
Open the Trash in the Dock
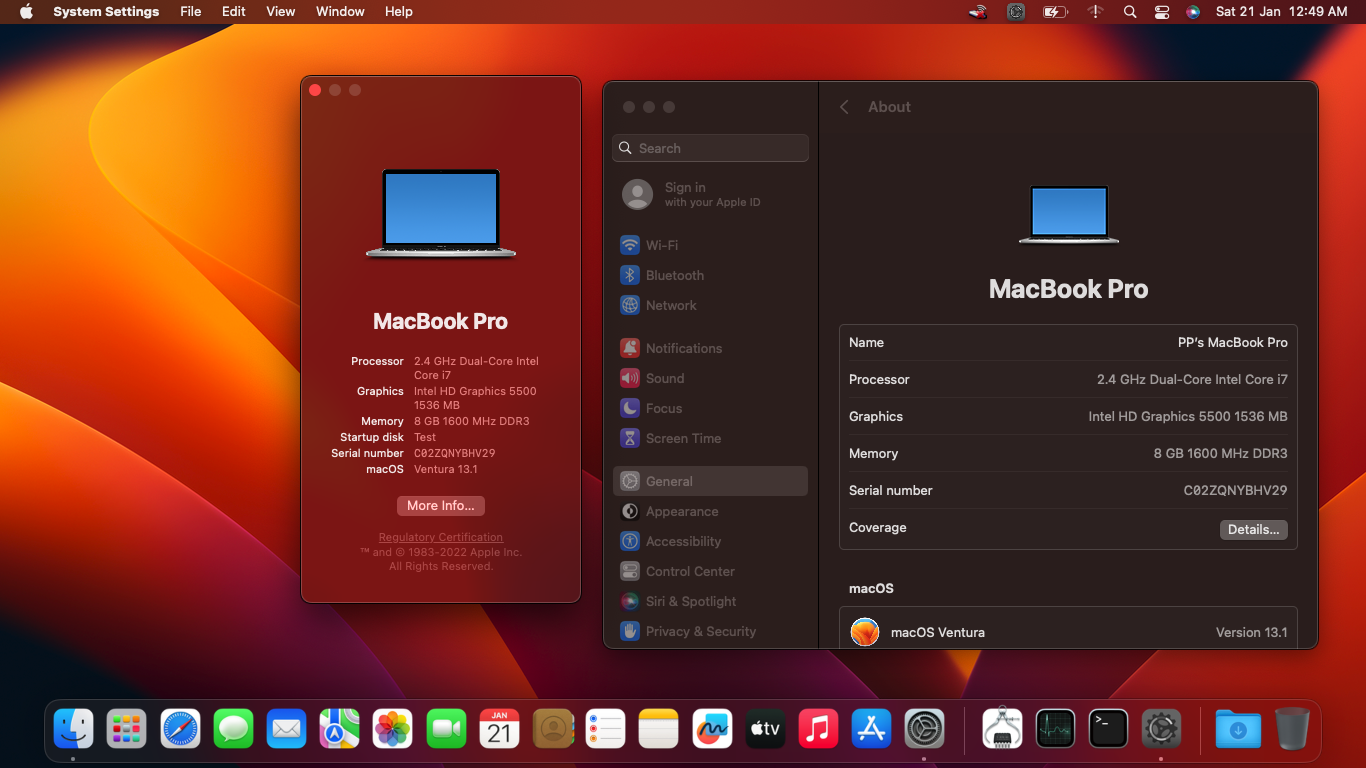click(x=1292, y=729)
